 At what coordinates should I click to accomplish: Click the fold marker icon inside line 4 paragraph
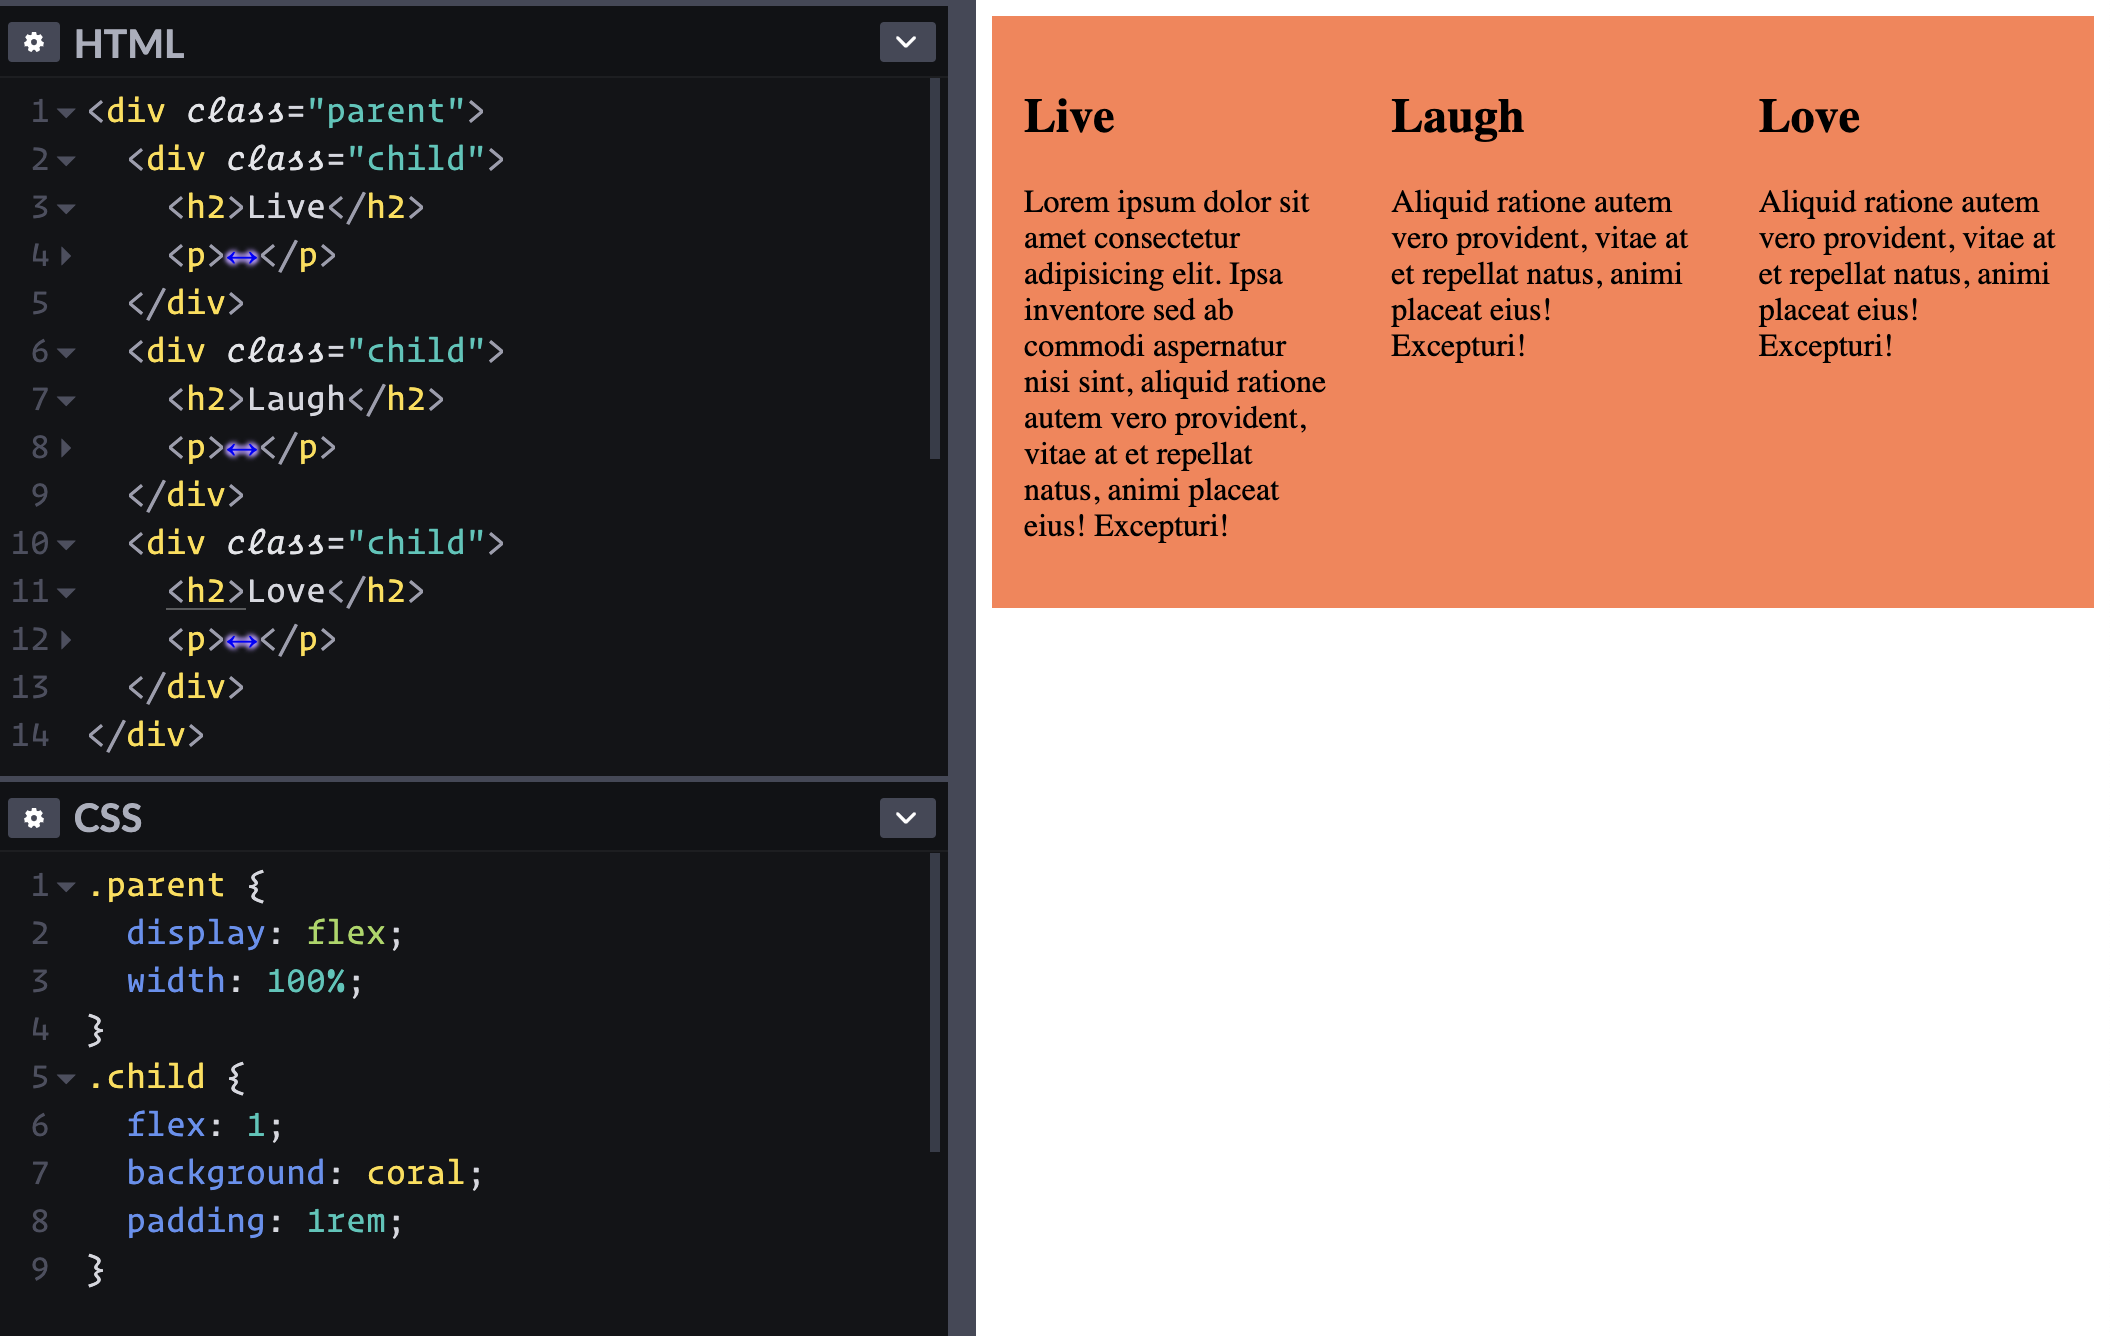[x=242, y=258]
